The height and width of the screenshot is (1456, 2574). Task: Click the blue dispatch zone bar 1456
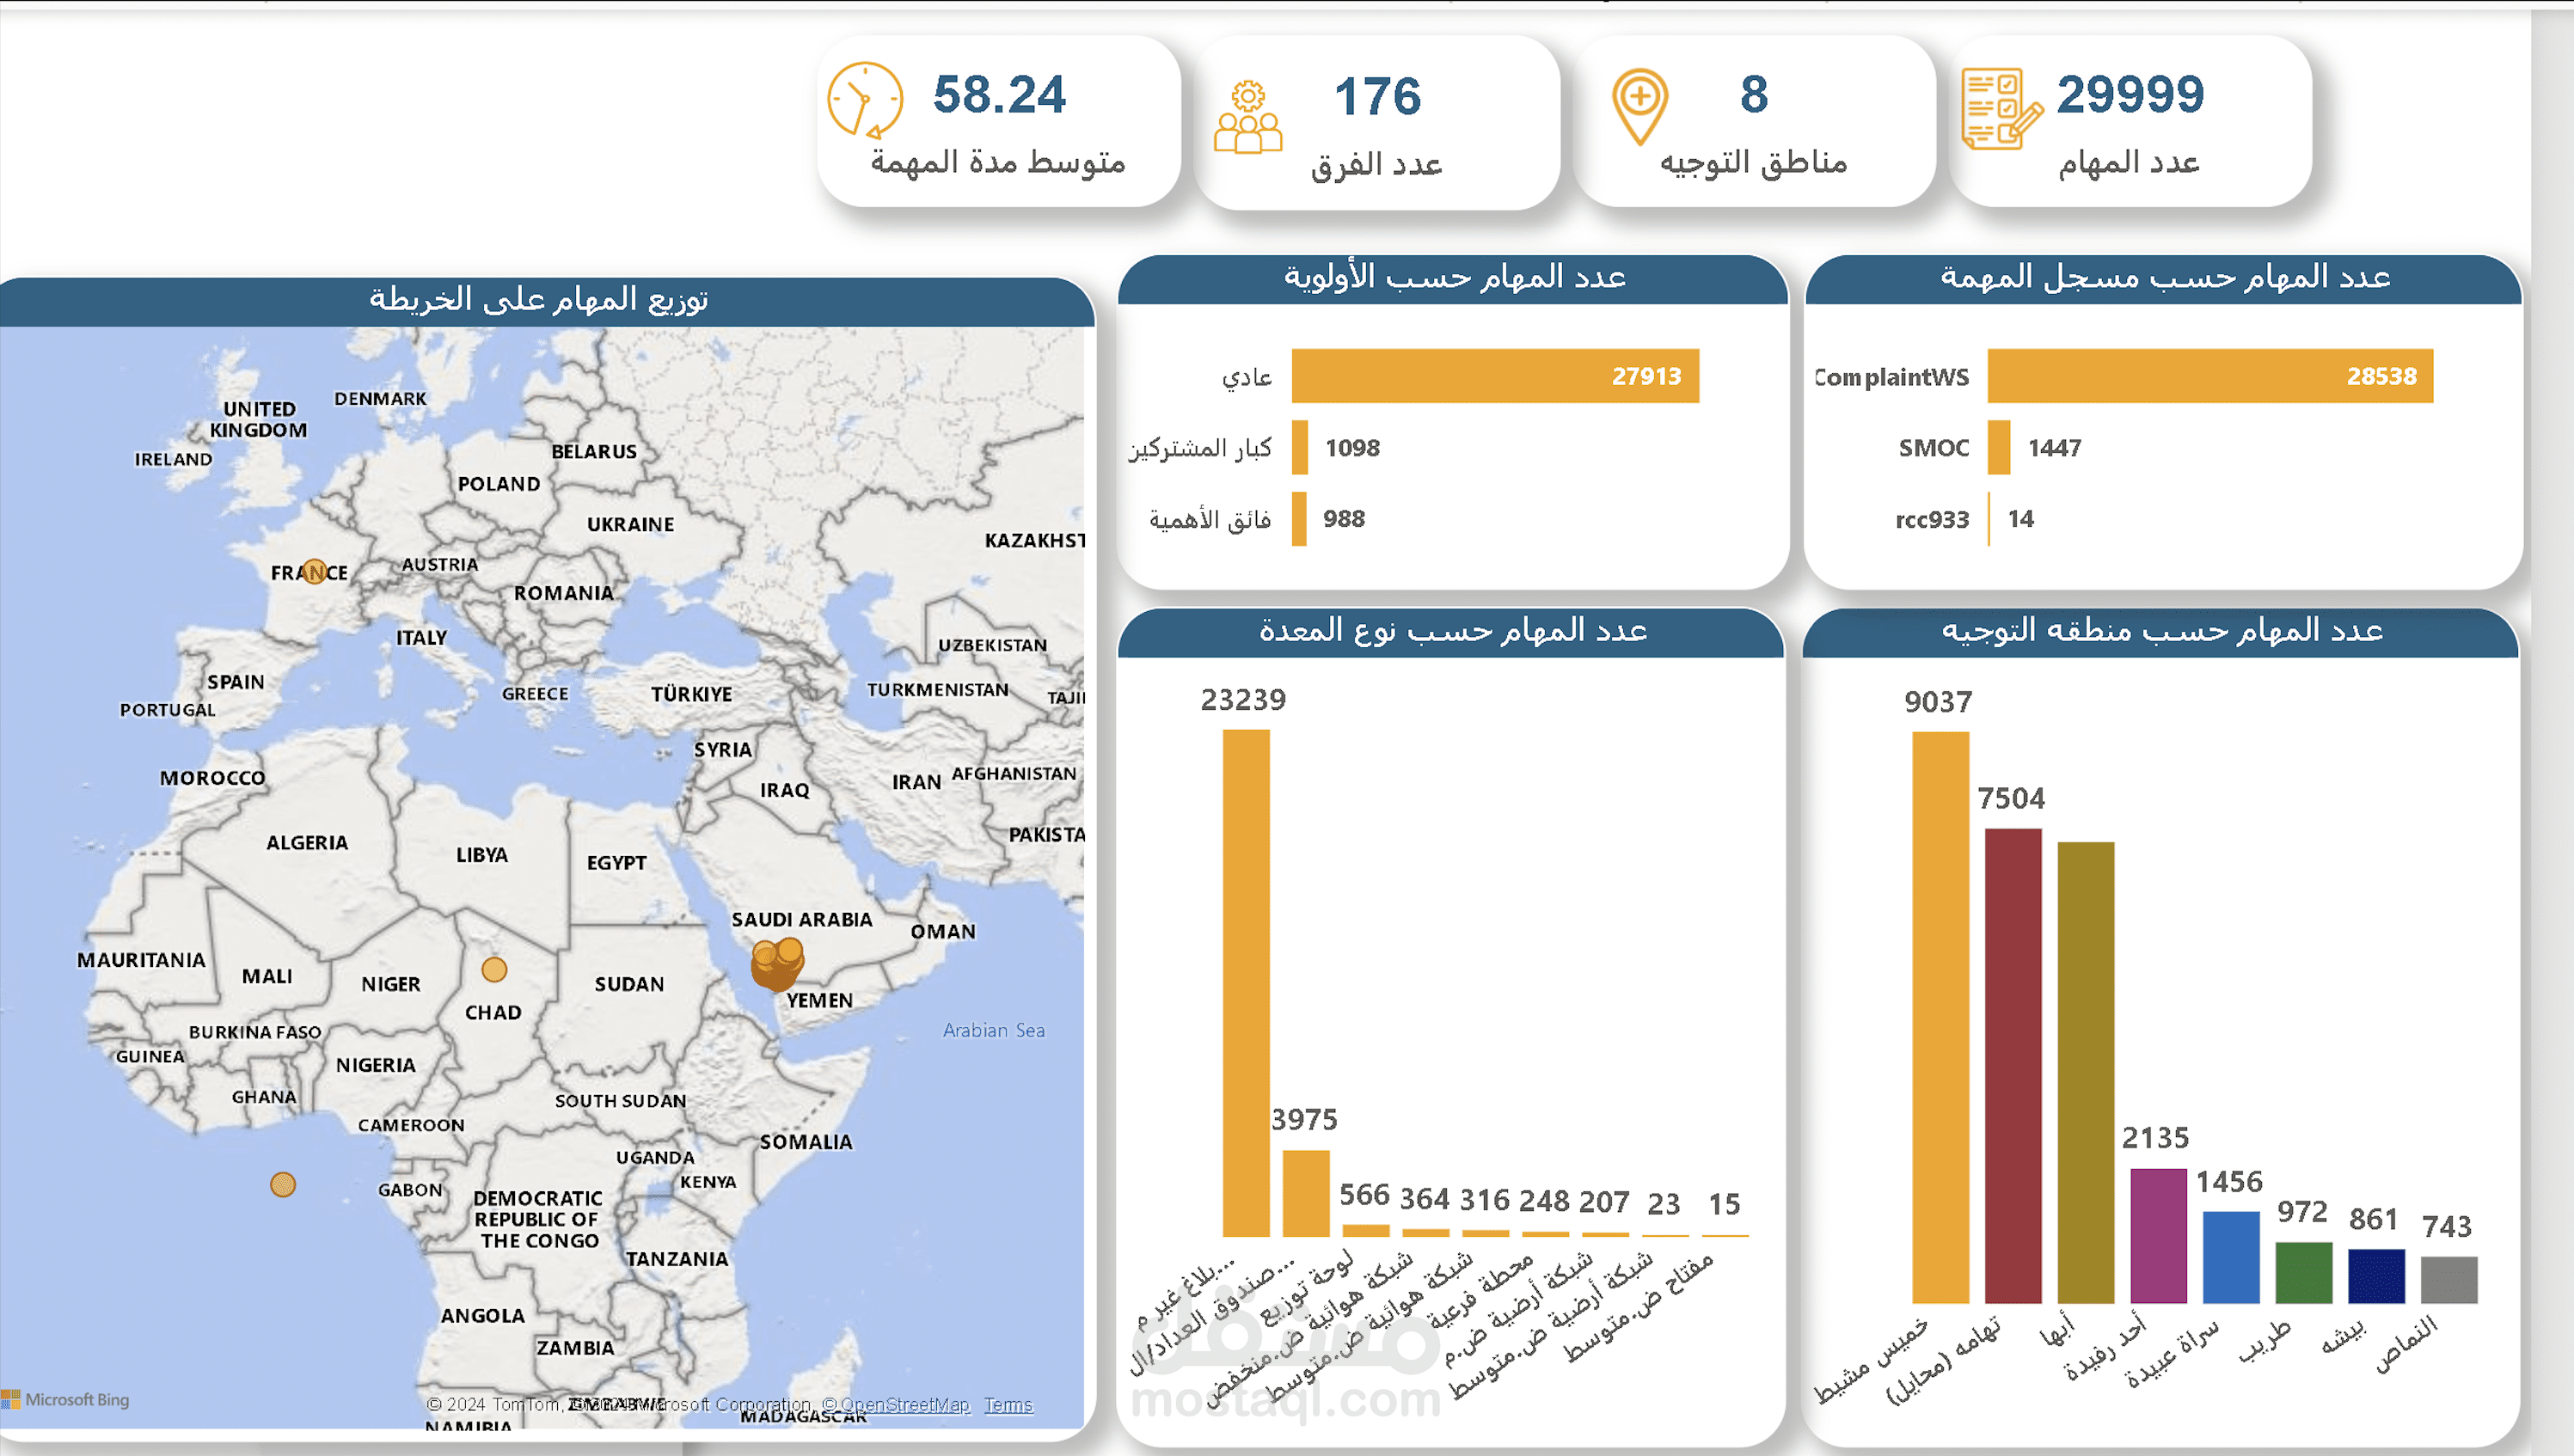coord(2230,1257)
